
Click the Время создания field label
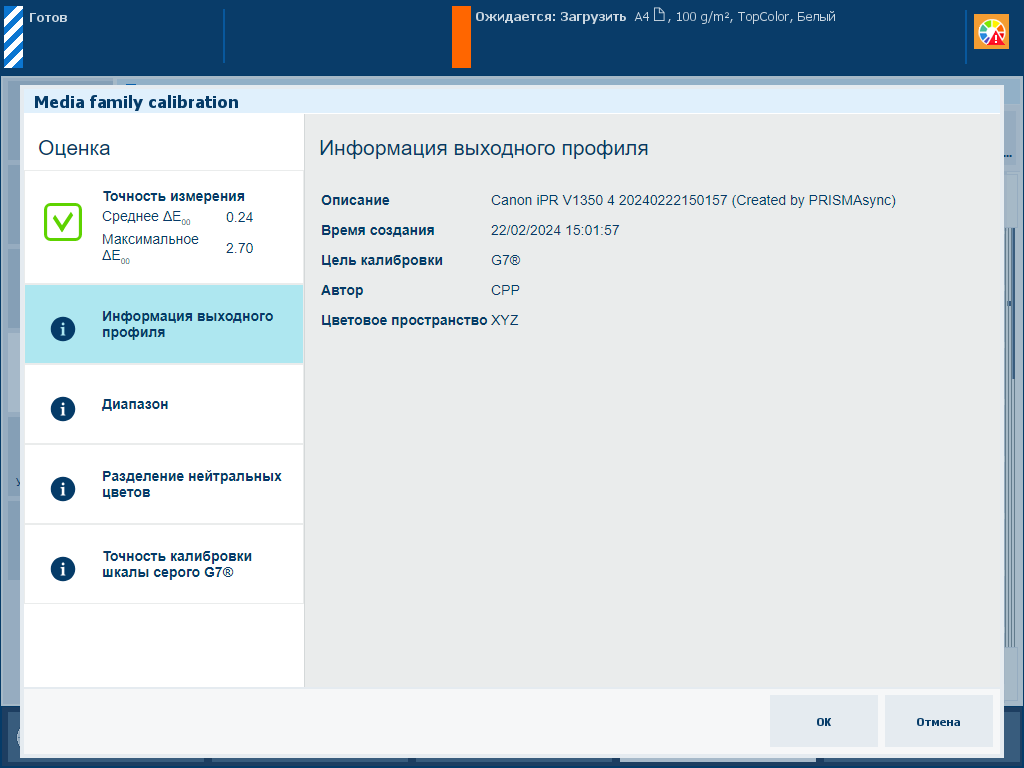click(x=377, y=231)
